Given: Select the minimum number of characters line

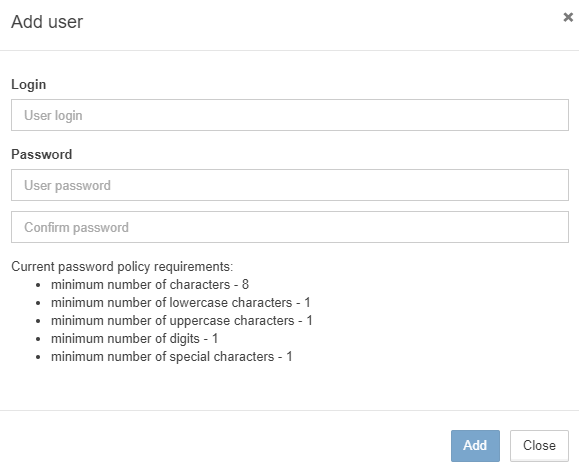Looking at the screenshot, I should point(150,285).
